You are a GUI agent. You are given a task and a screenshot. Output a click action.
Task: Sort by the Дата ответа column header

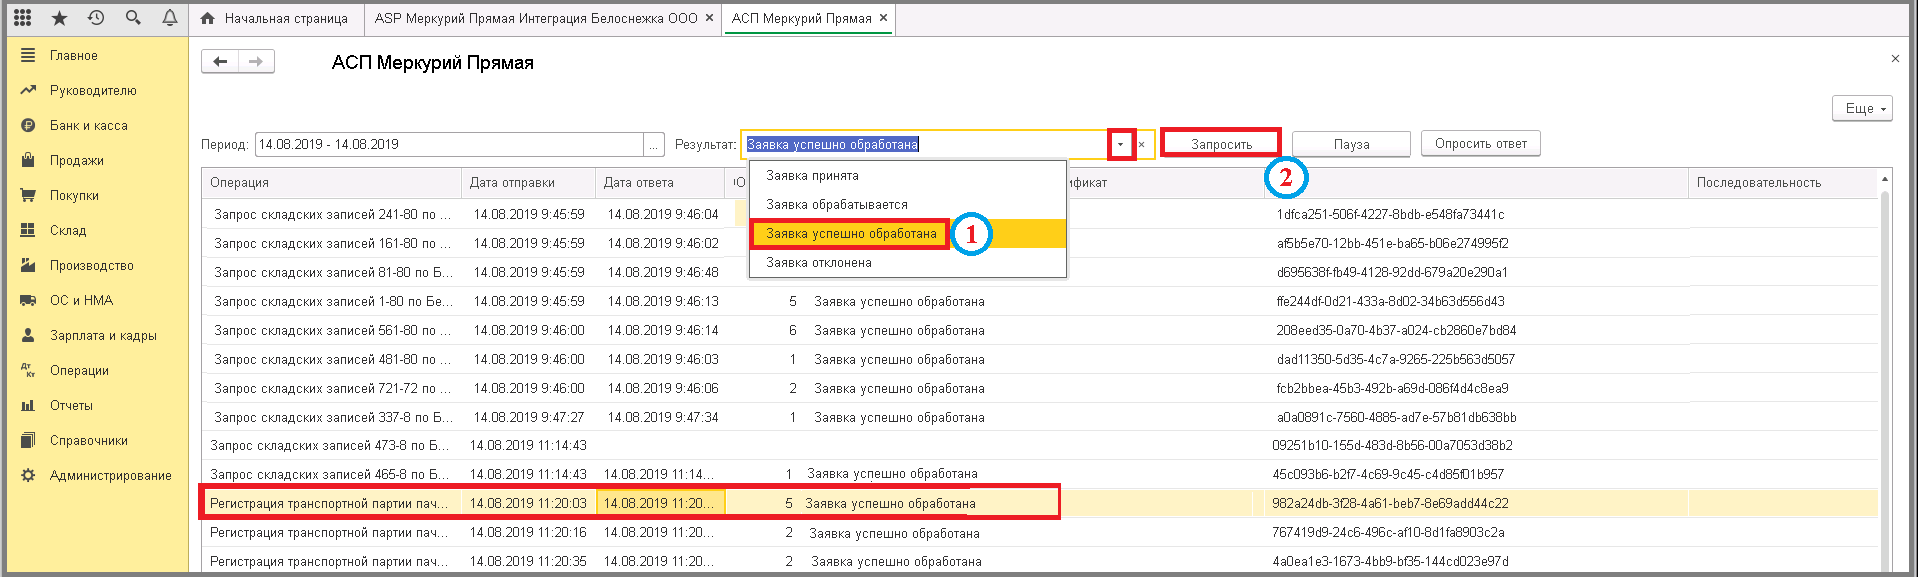(659, 183)
